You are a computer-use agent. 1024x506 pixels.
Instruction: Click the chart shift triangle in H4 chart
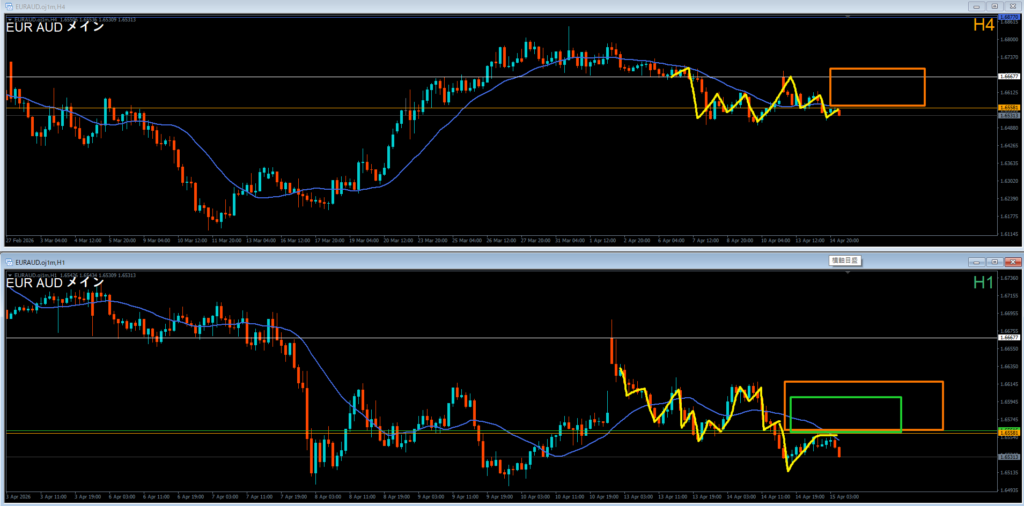pos(848,18)
